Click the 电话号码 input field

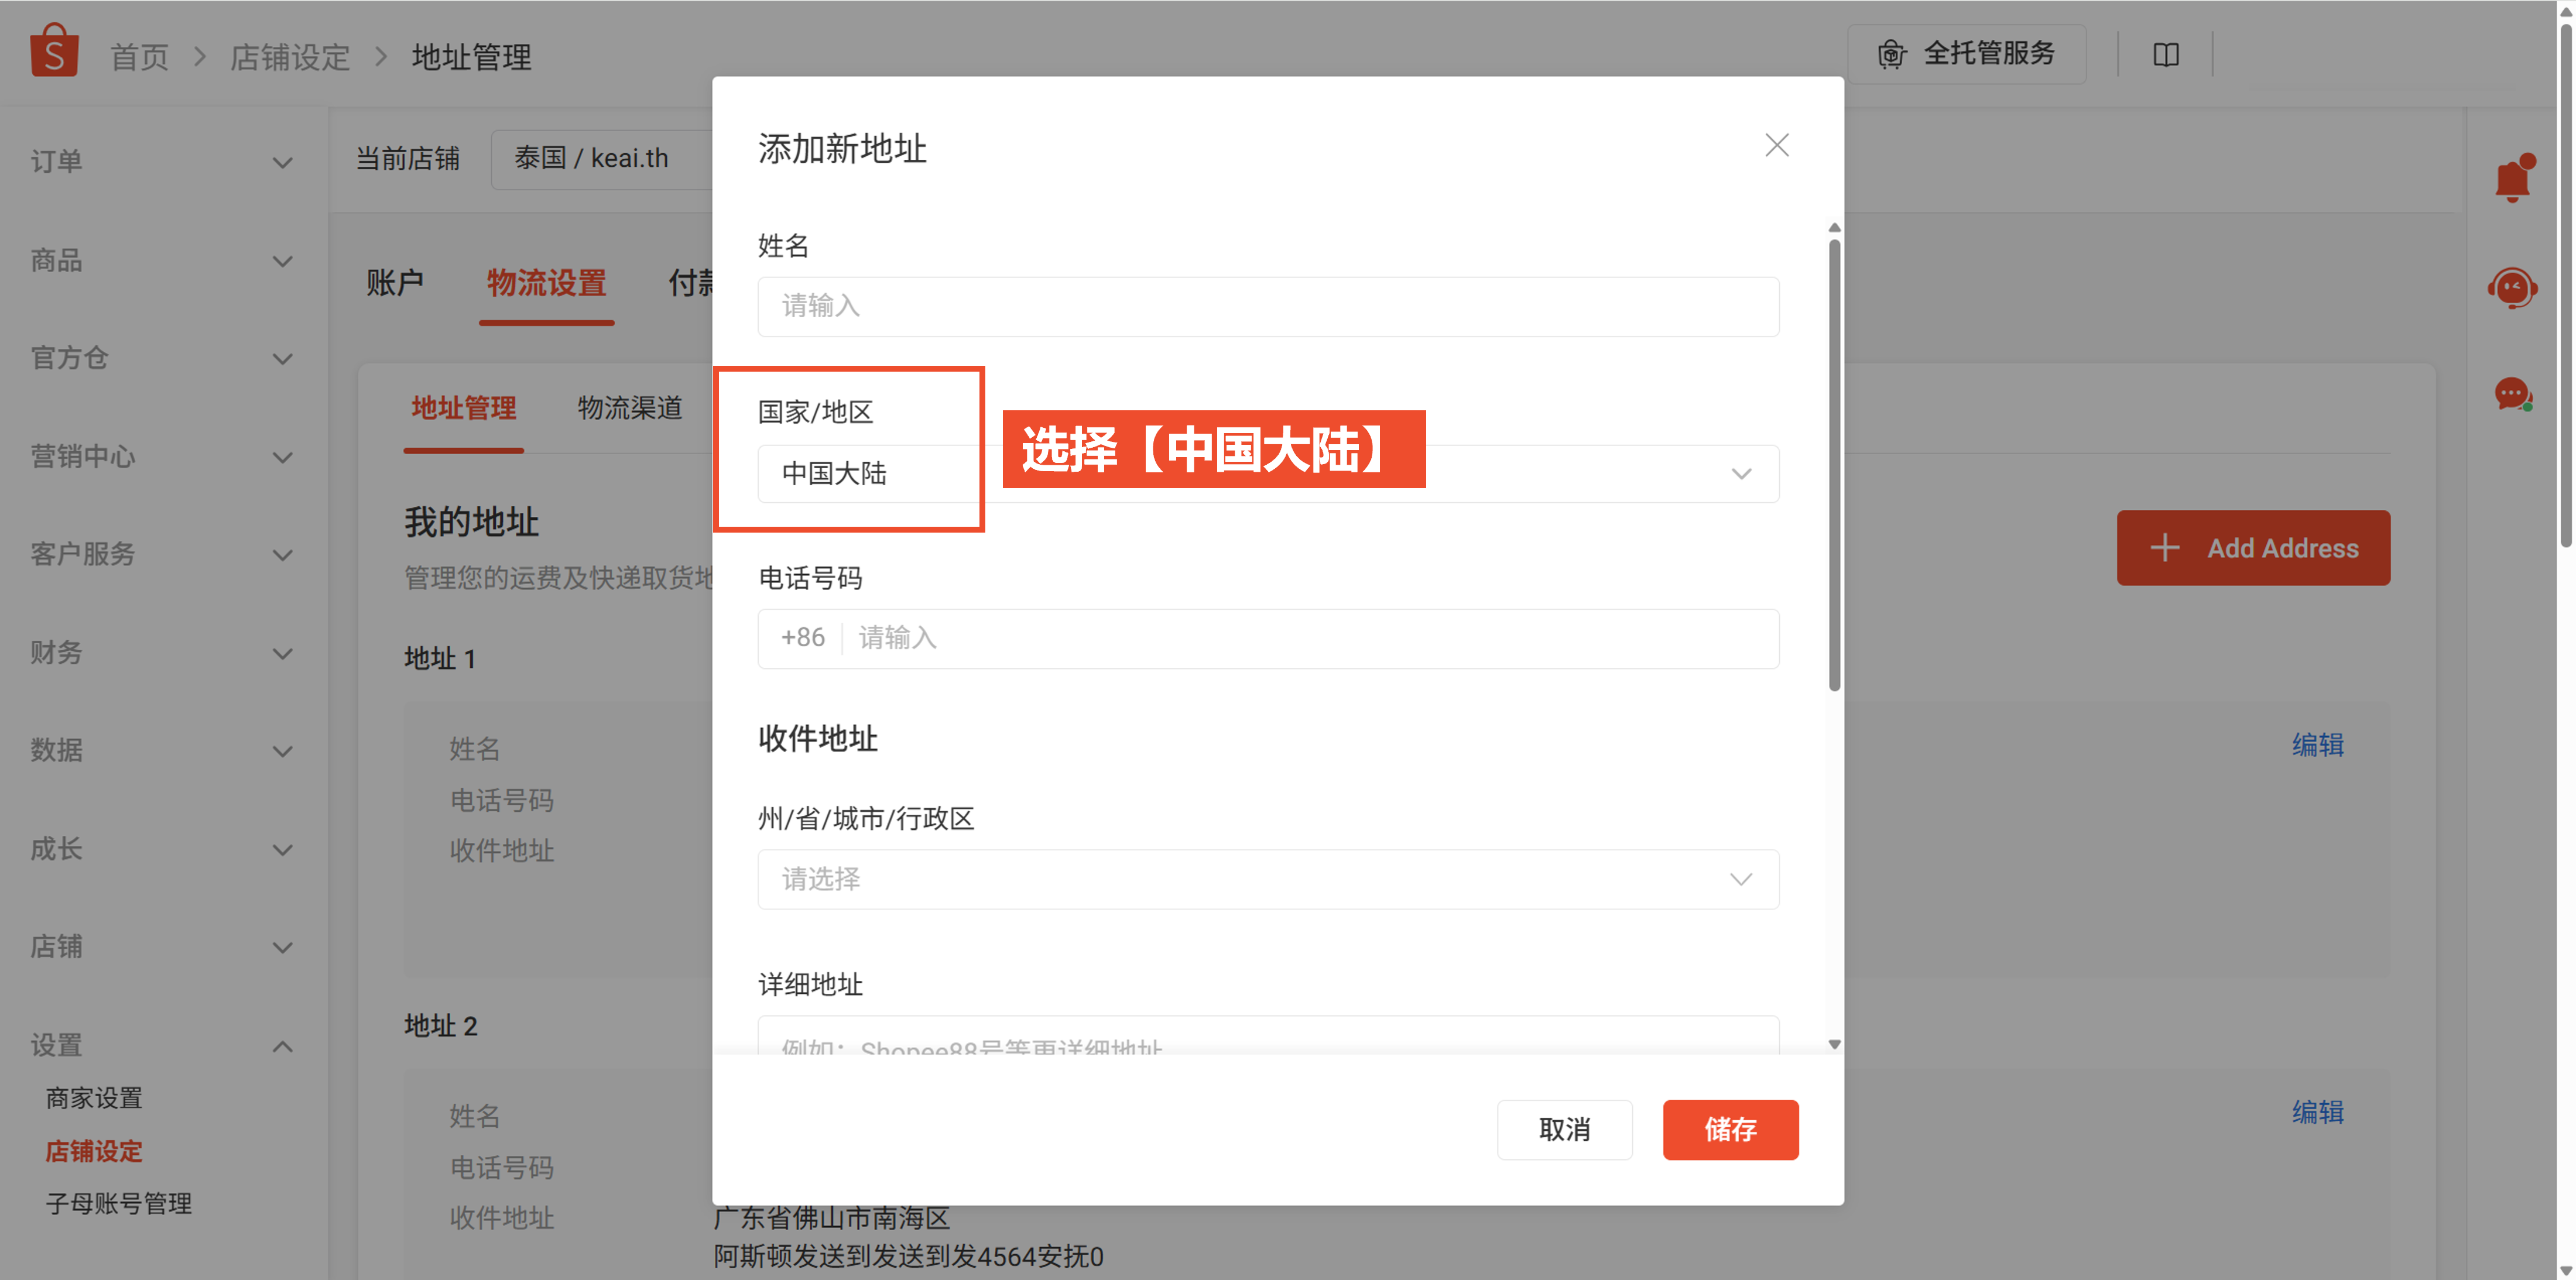(x=1268, y=638)
